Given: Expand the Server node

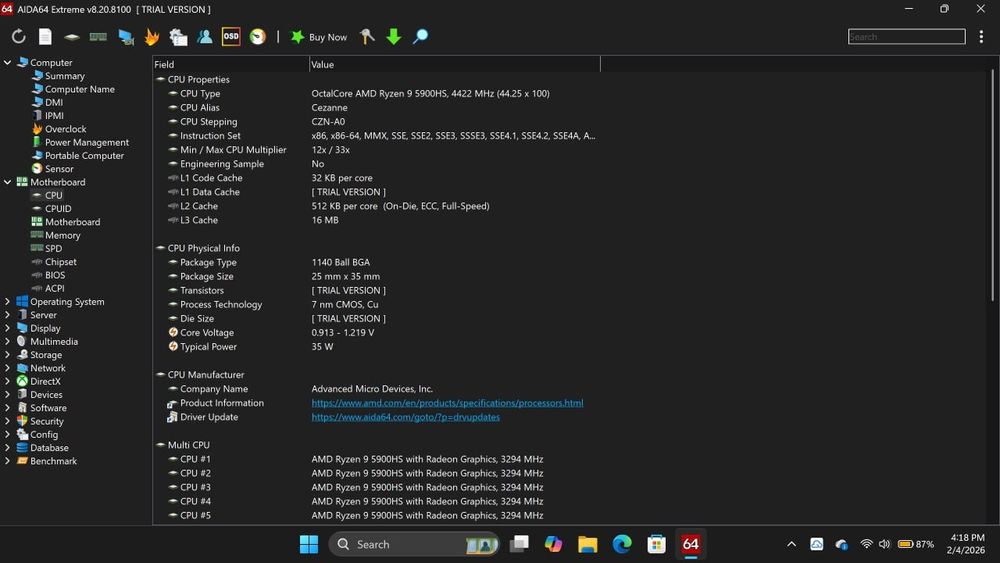Looking at the screenshot, I should pos(8,315).
